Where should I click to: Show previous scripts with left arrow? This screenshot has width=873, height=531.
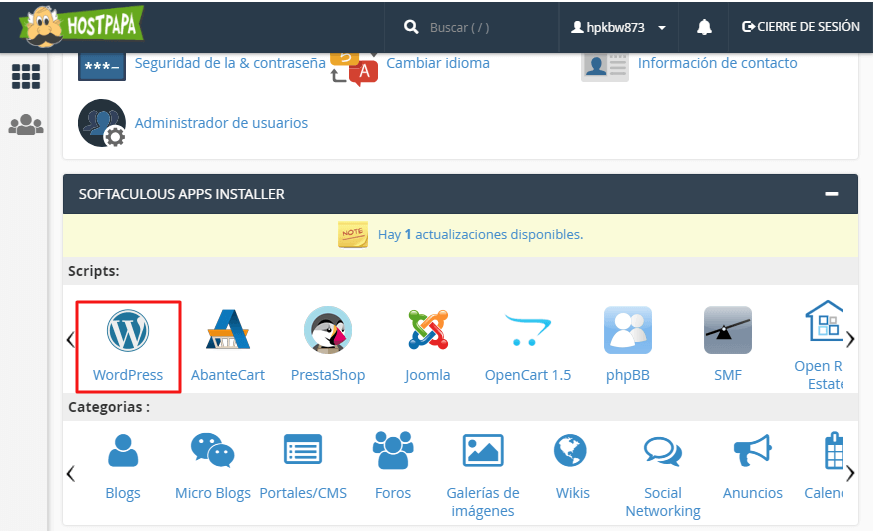coord(71,339)
